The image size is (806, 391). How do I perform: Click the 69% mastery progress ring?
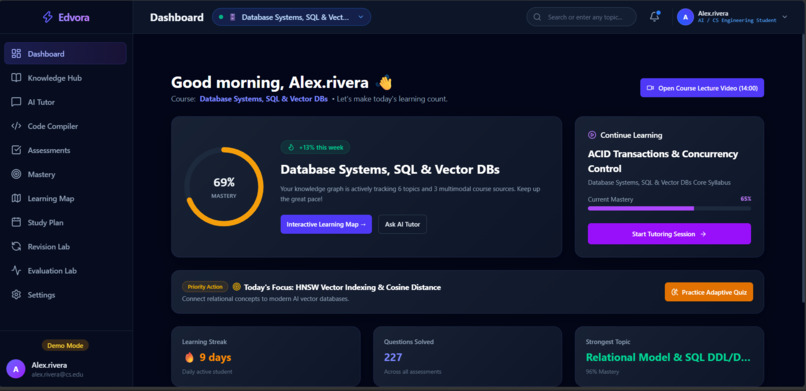click(224, 187)
